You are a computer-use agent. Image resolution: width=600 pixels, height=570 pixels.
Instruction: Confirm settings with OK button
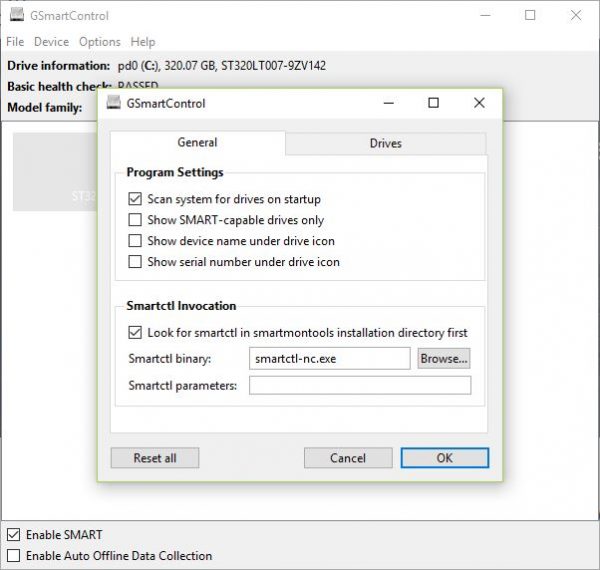(x=445, y=458)
